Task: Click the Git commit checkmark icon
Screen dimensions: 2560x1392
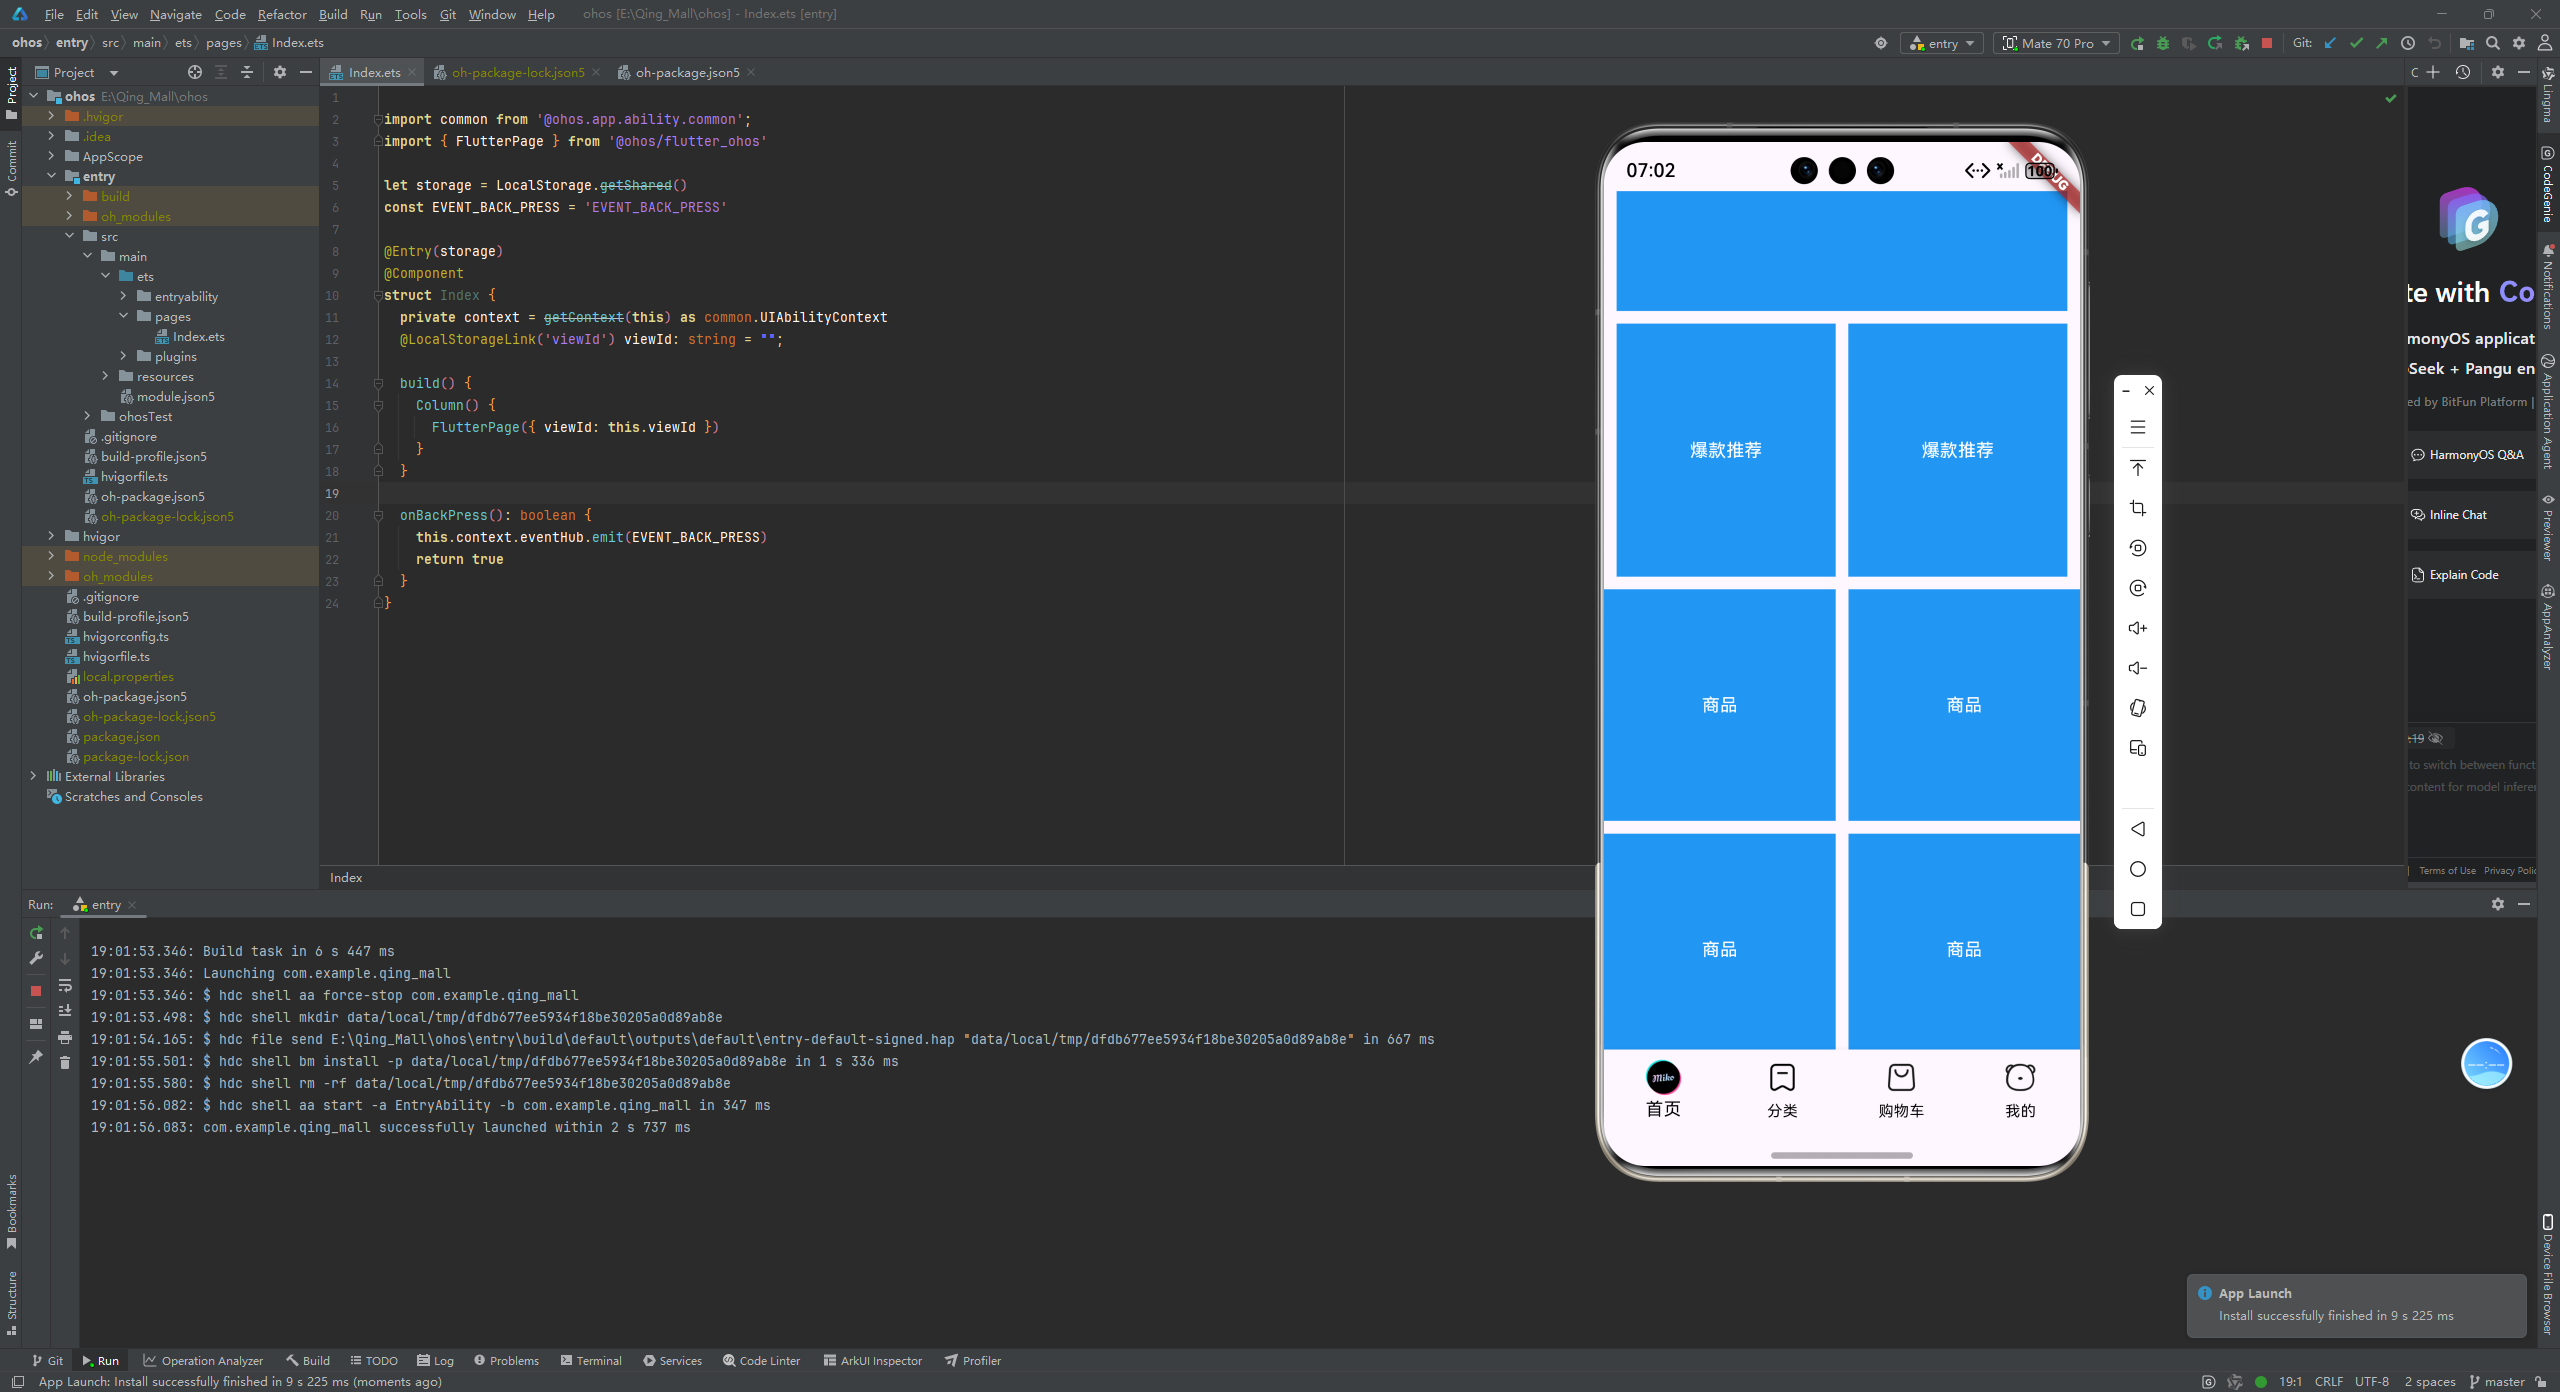Action: pyautogui.click(x=2356, y=43)
